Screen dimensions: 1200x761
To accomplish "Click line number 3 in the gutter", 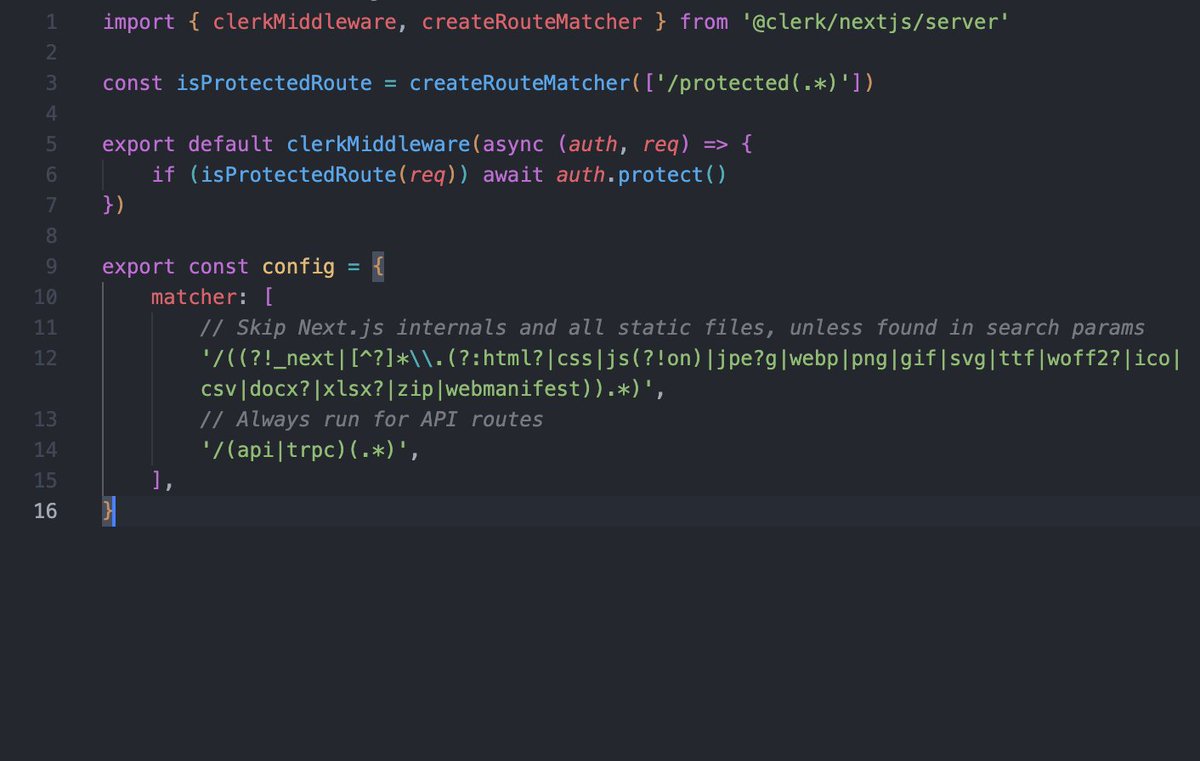I will (x=51, y=83).
